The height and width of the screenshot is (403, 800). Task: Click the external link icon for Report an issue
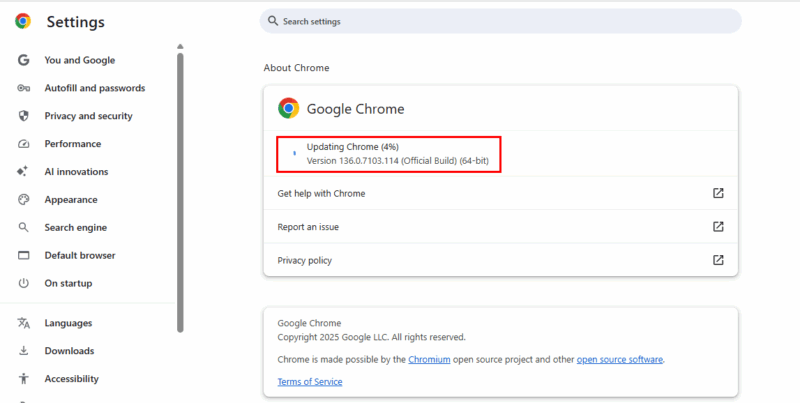(718, 226)
